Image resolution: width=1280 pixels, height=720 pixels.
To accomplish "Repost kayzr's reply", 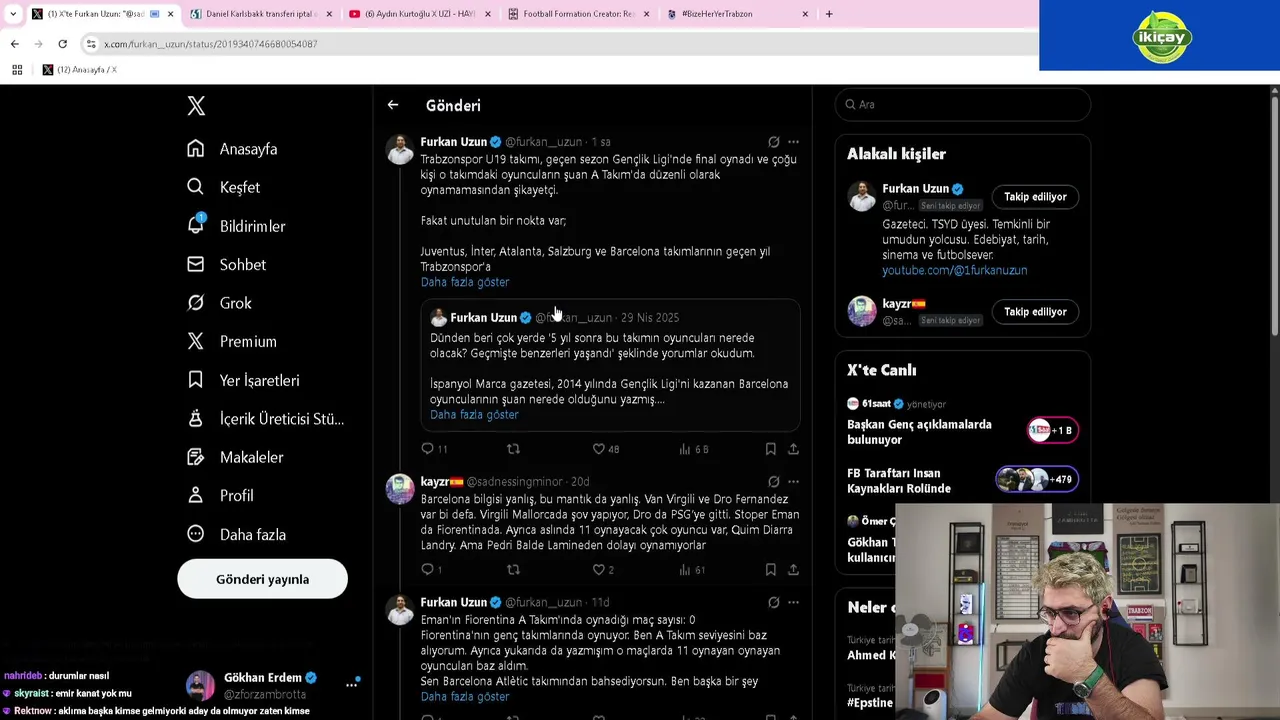I will (x=513, y=570).
